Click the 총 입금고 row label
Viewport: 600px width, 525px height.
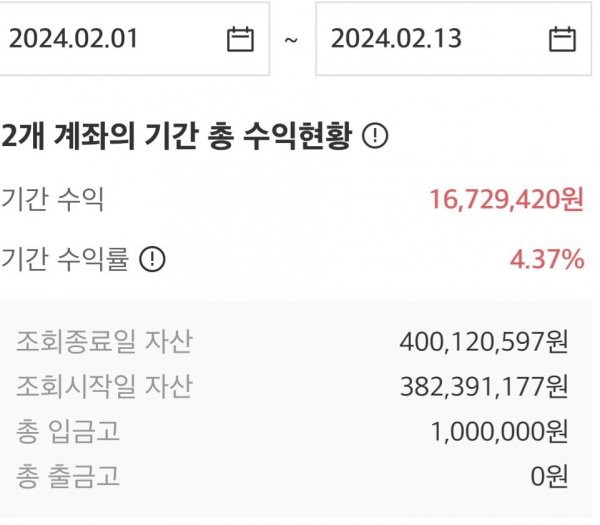tap(68, 431)
